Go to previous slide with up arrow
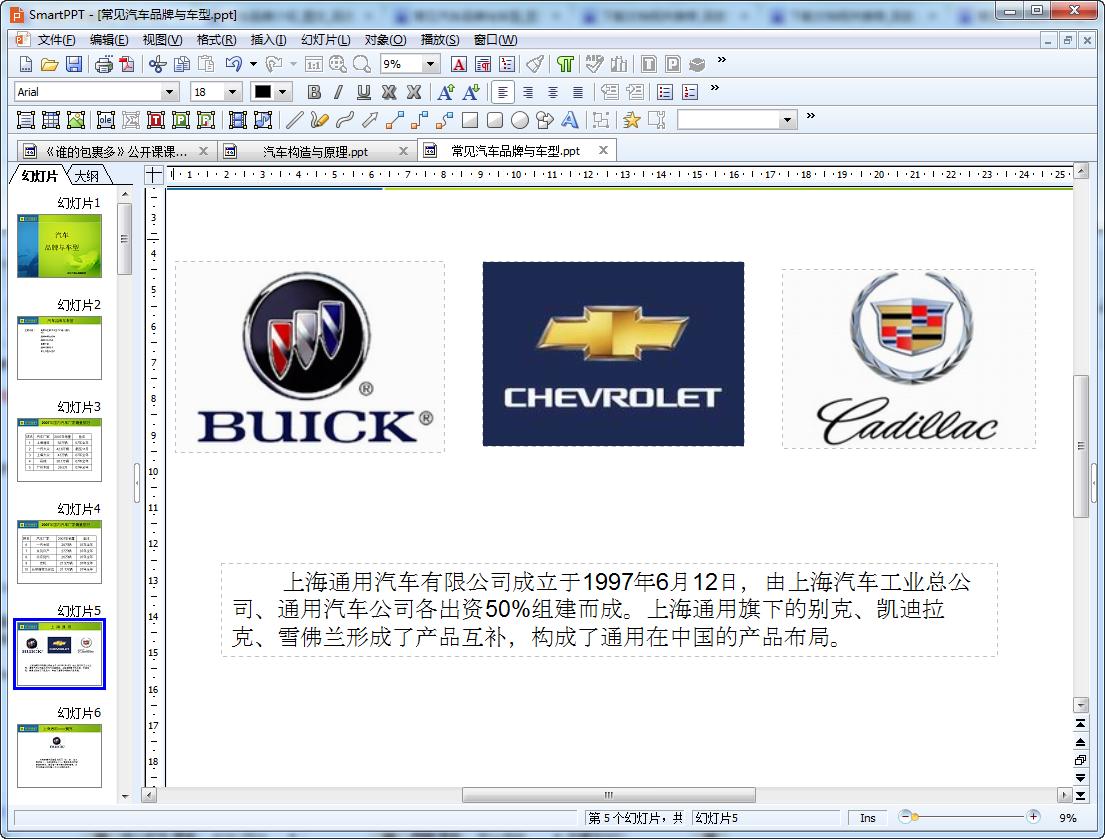1105x839 pixels. (x=1080, y=742)
